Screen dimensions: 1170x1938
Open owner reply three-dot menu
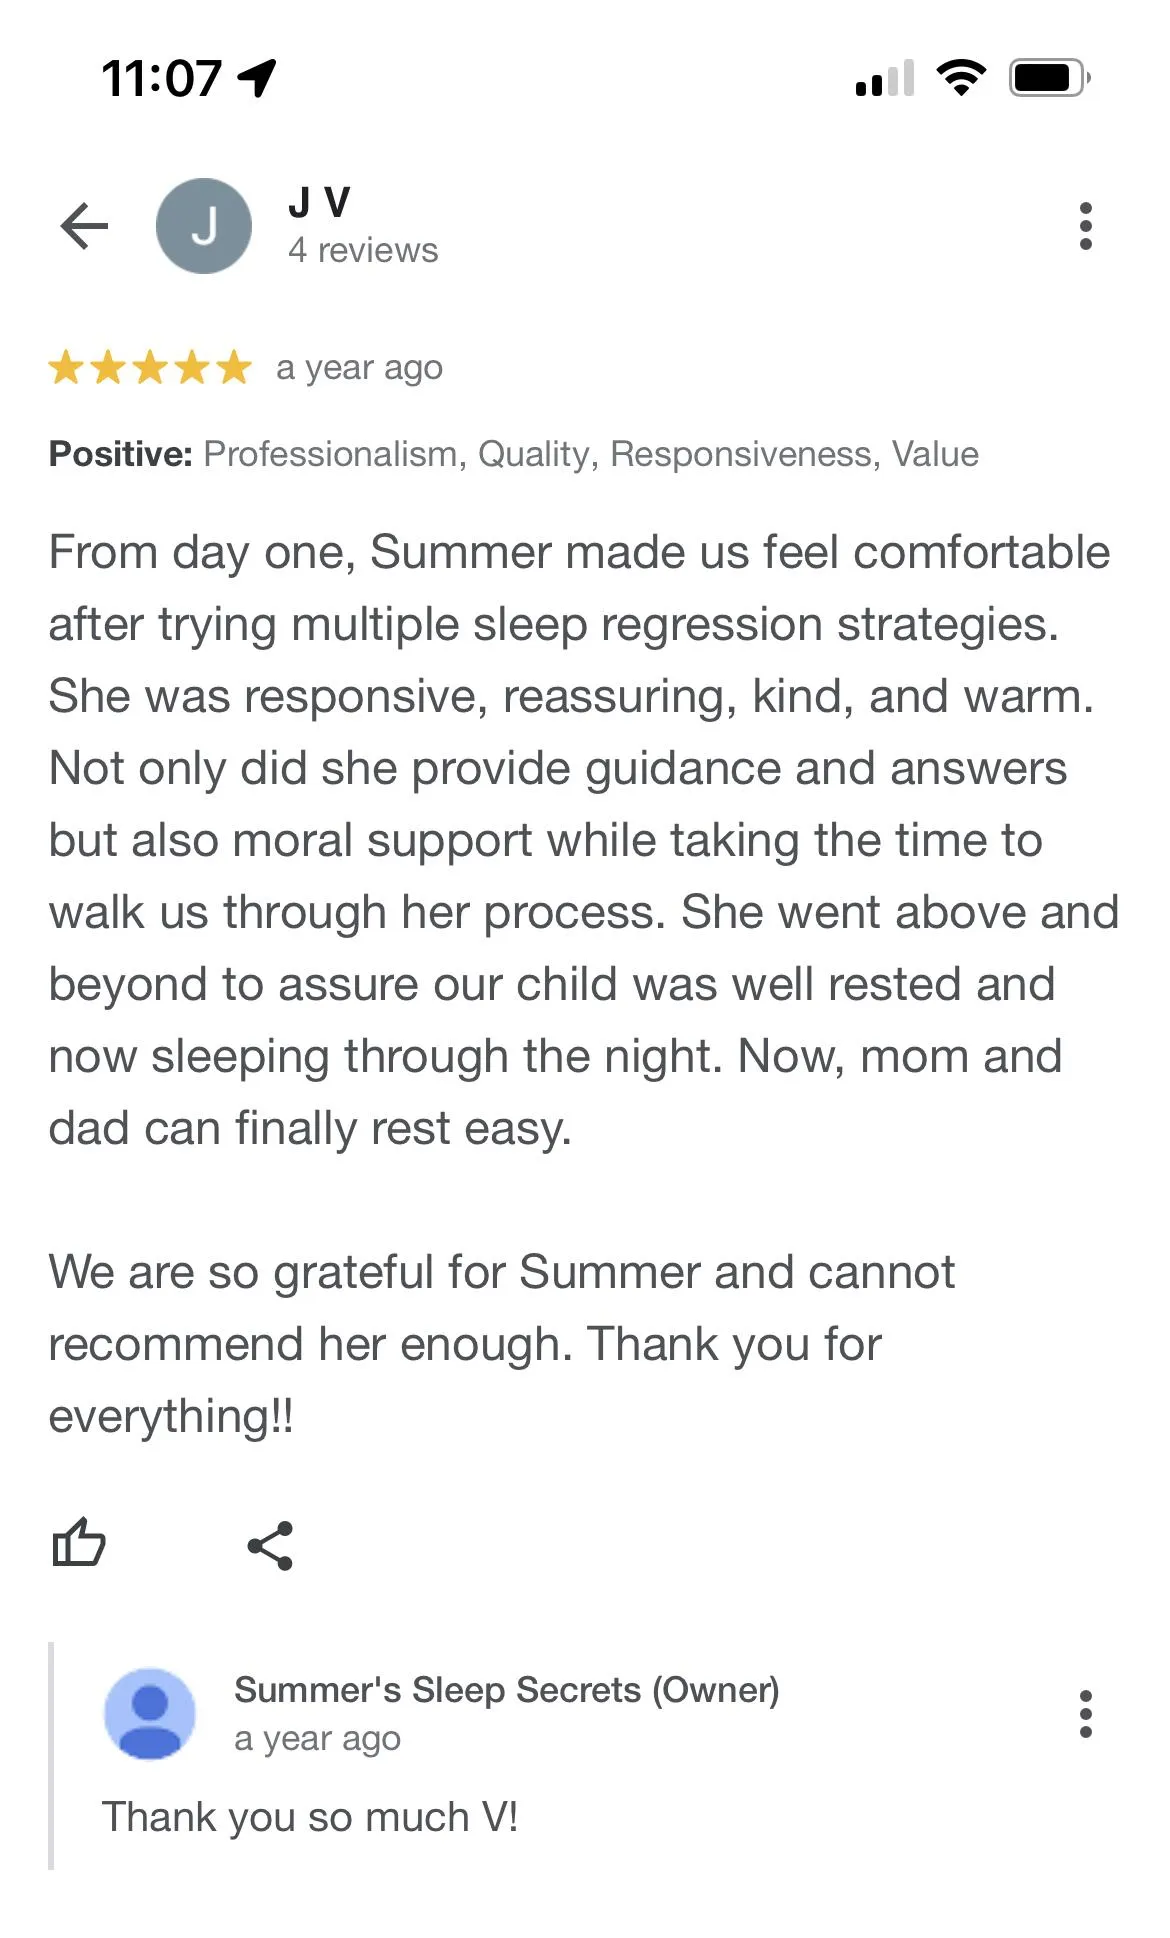(x=1086, y=1714)
